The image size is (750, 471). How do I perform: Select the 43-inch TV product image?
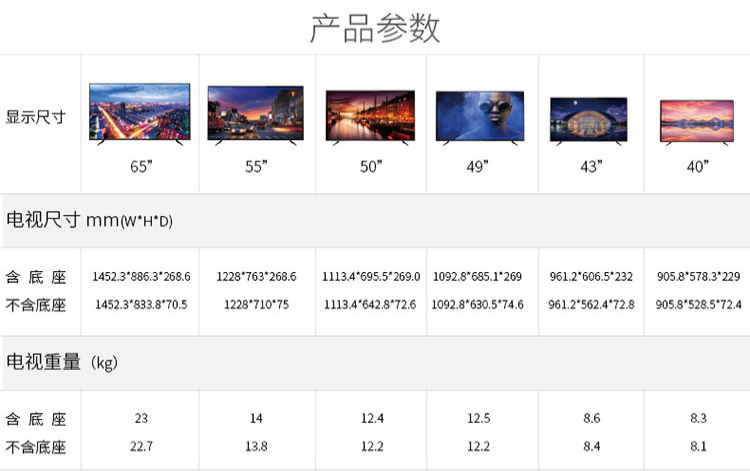click(590, 121)
